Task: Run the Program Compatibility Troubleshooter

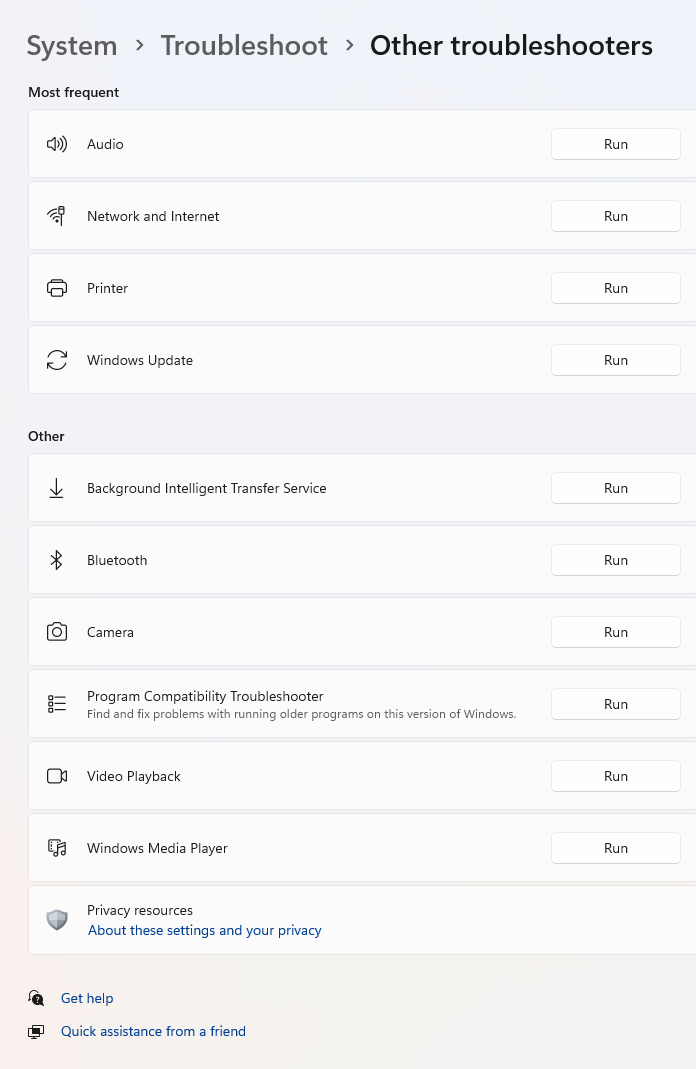Action: 616,704
